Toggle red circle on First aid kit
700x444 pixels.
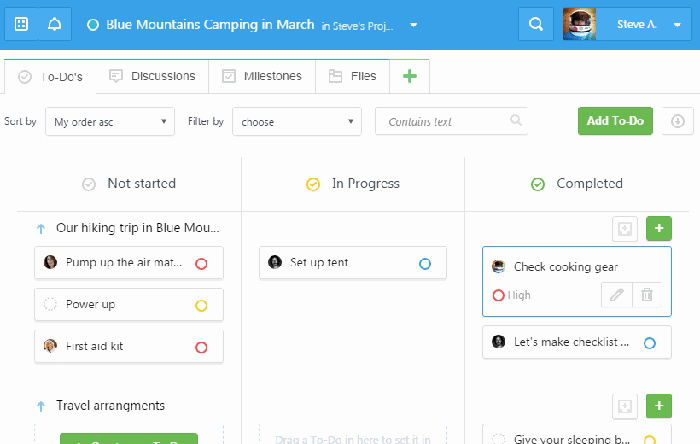click(201, 347)
